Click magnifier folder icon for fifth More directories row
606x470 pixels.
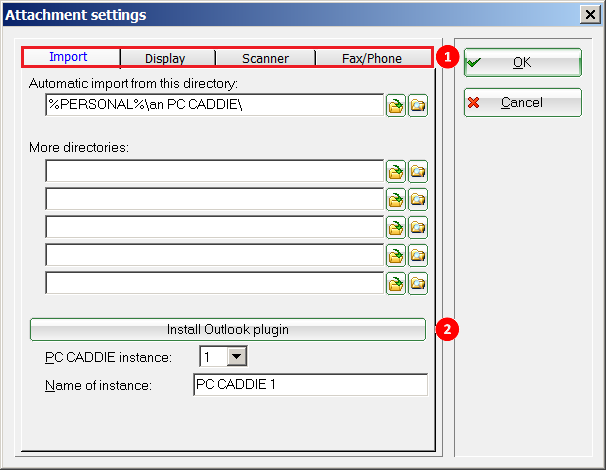[418, 283]
